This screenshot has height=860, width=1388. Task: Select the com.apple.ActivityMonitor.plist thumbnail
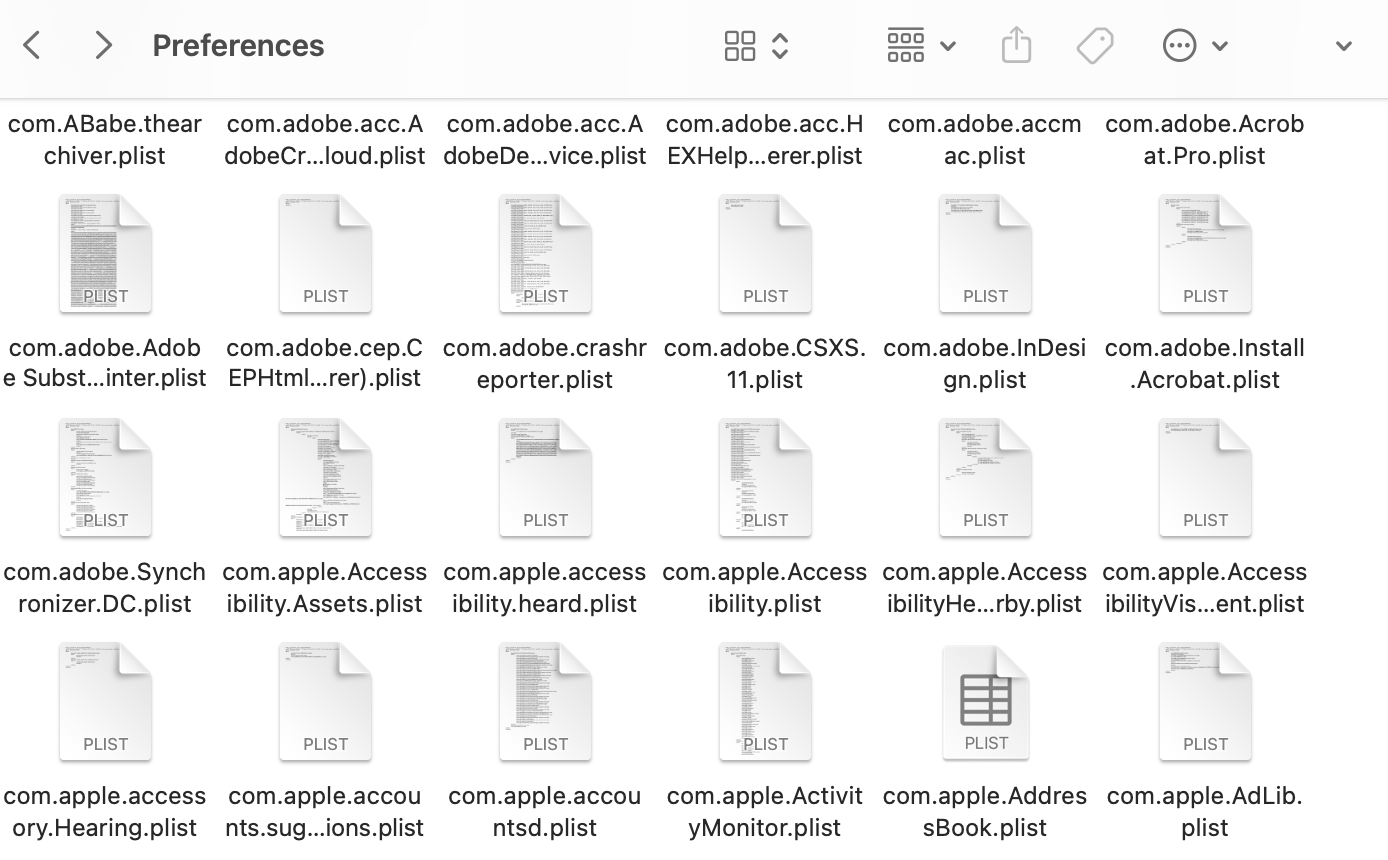[x=765, y=700]
